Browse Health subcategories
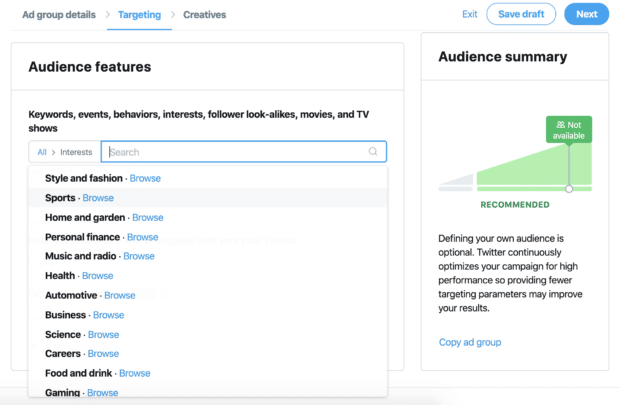Screen dimensions: 620x405 (98, 276)
